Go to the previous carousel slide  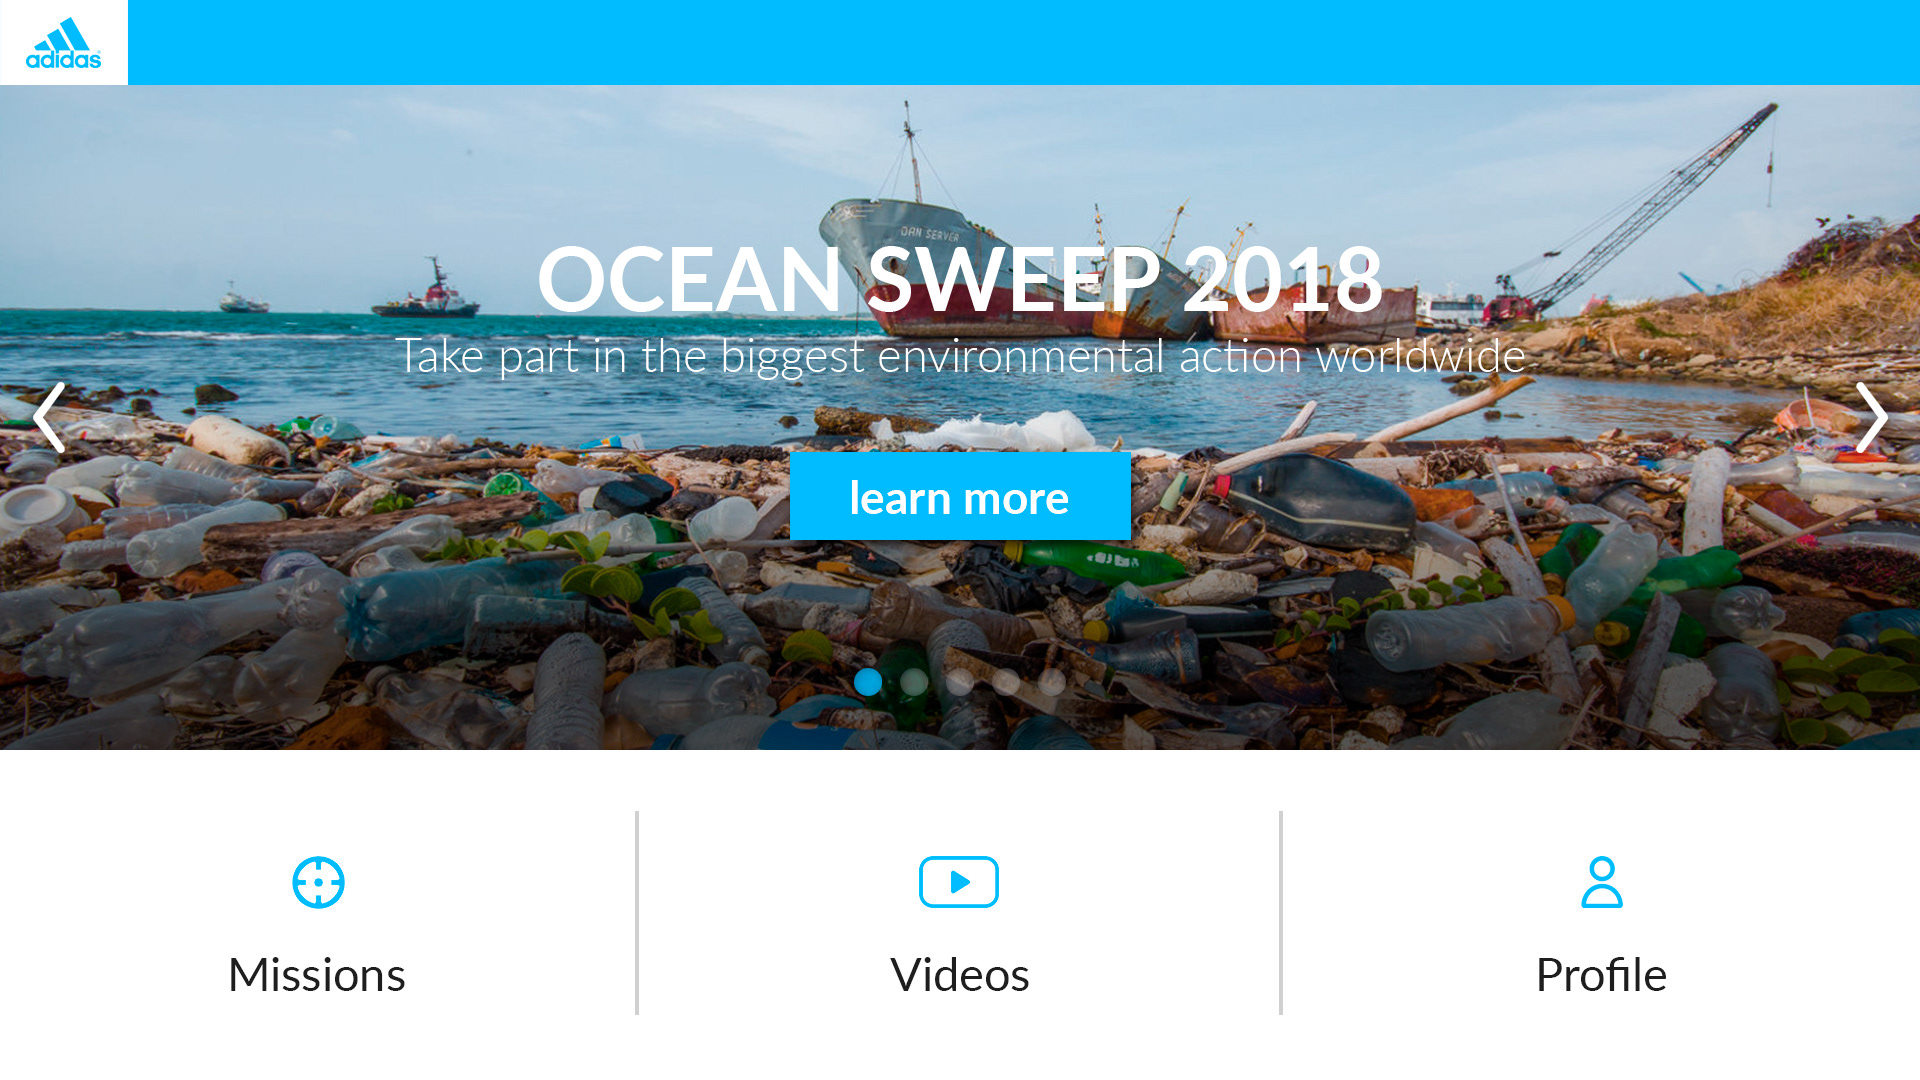pyautogui.click(x=49, y=417)
